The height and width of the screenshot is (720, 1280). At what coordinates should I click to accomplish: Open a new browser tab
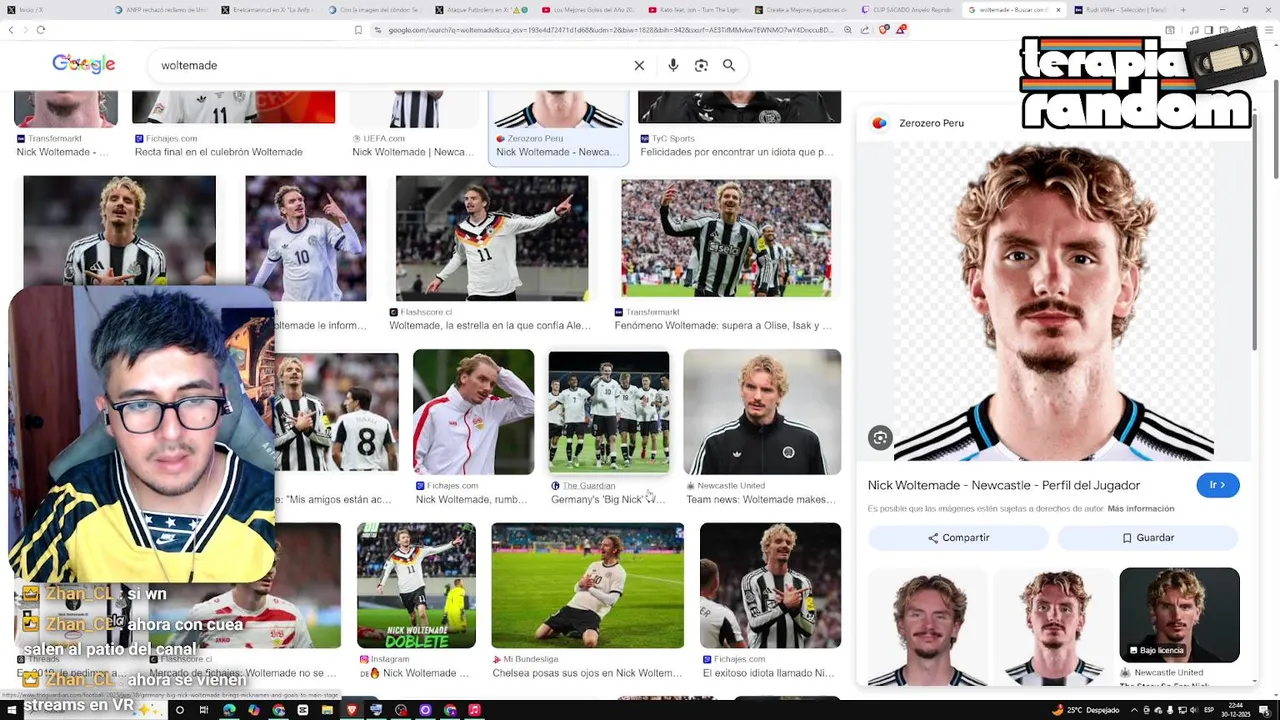pos(1182,10)
